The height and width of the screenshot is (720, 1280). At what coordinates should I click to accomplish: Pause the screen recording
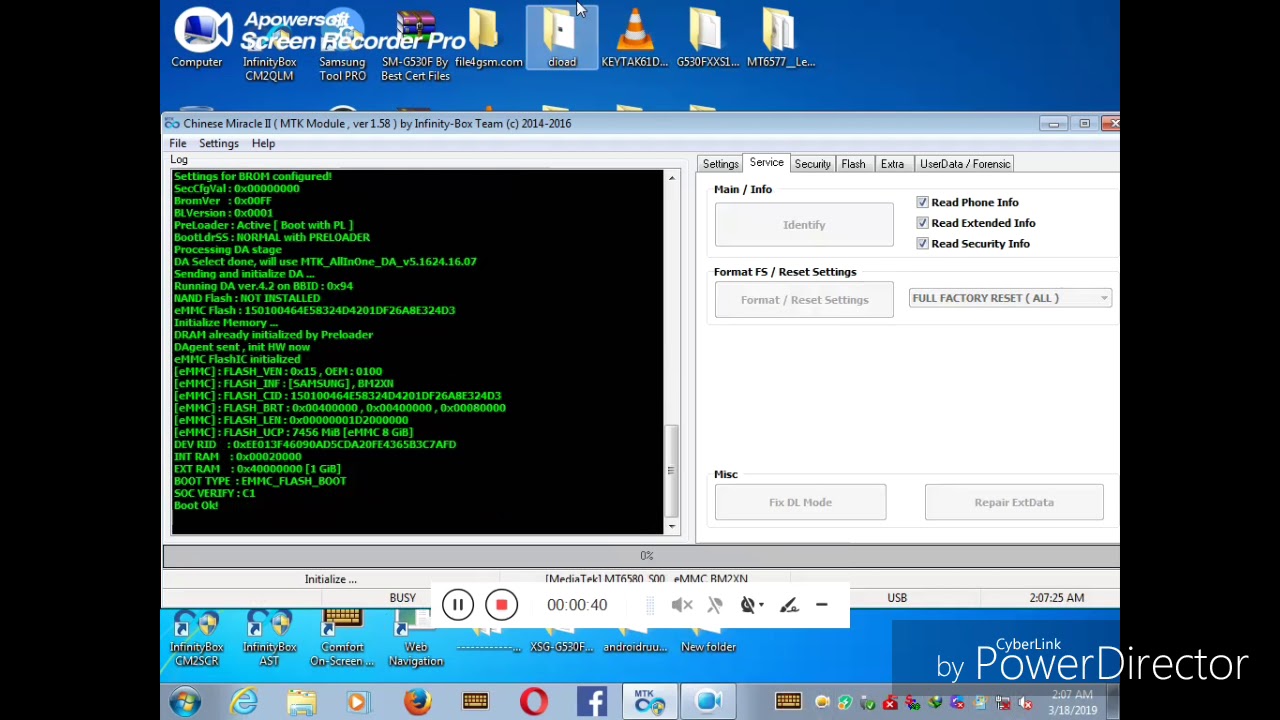pos(457,605)
